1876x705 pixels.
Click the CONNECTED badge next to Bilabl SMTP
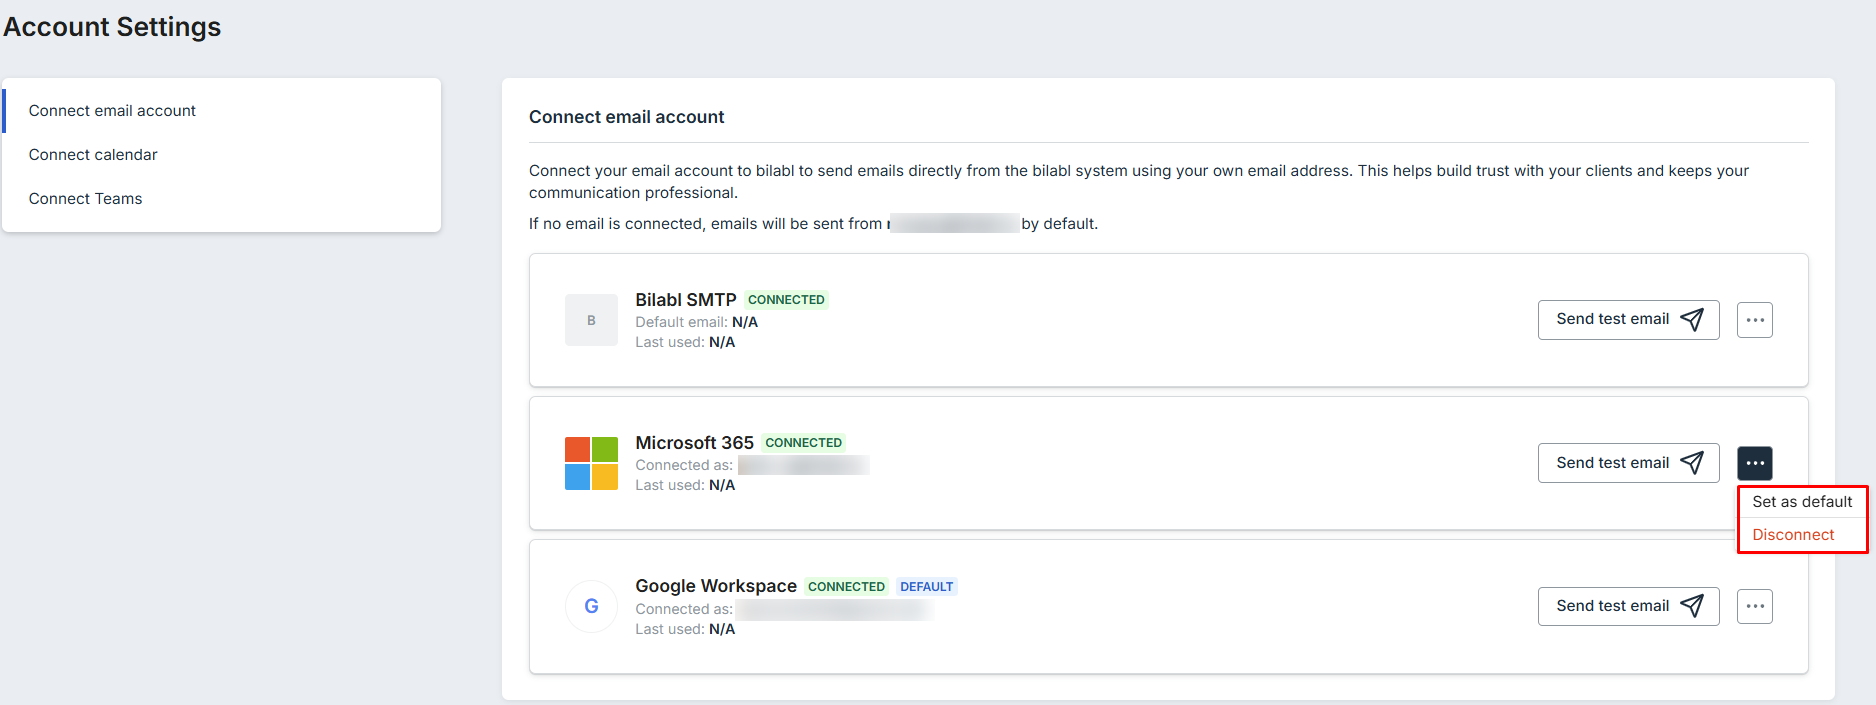click(x=786, y=300)
